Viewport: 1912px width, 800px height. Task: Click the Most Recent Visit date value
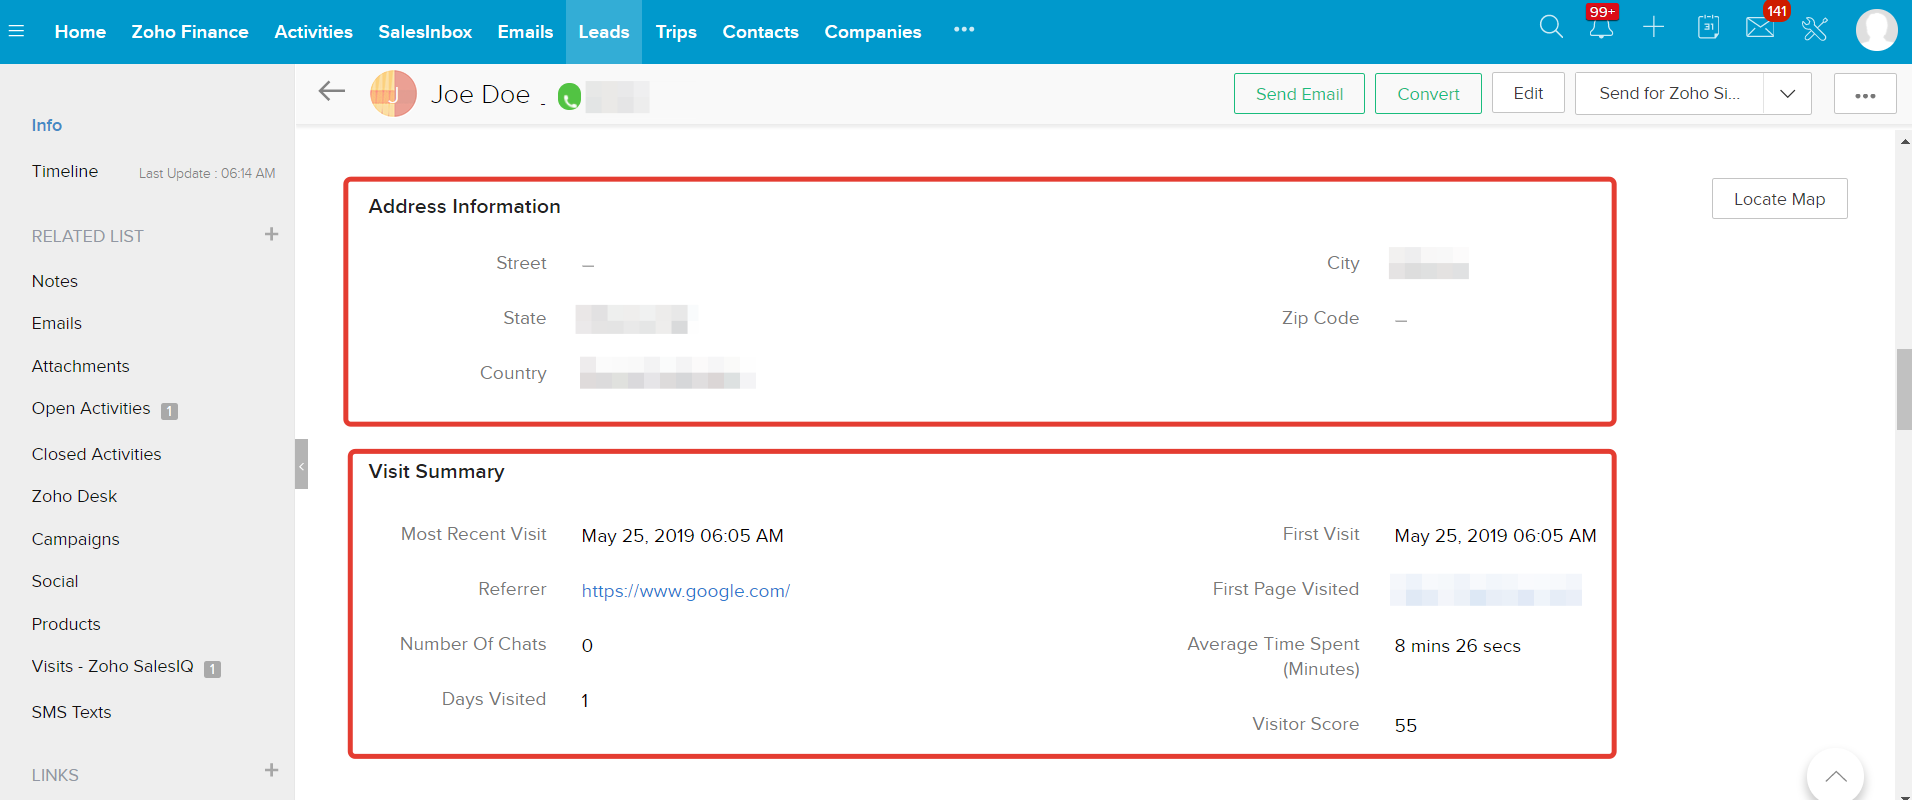(x=682, y=536)
